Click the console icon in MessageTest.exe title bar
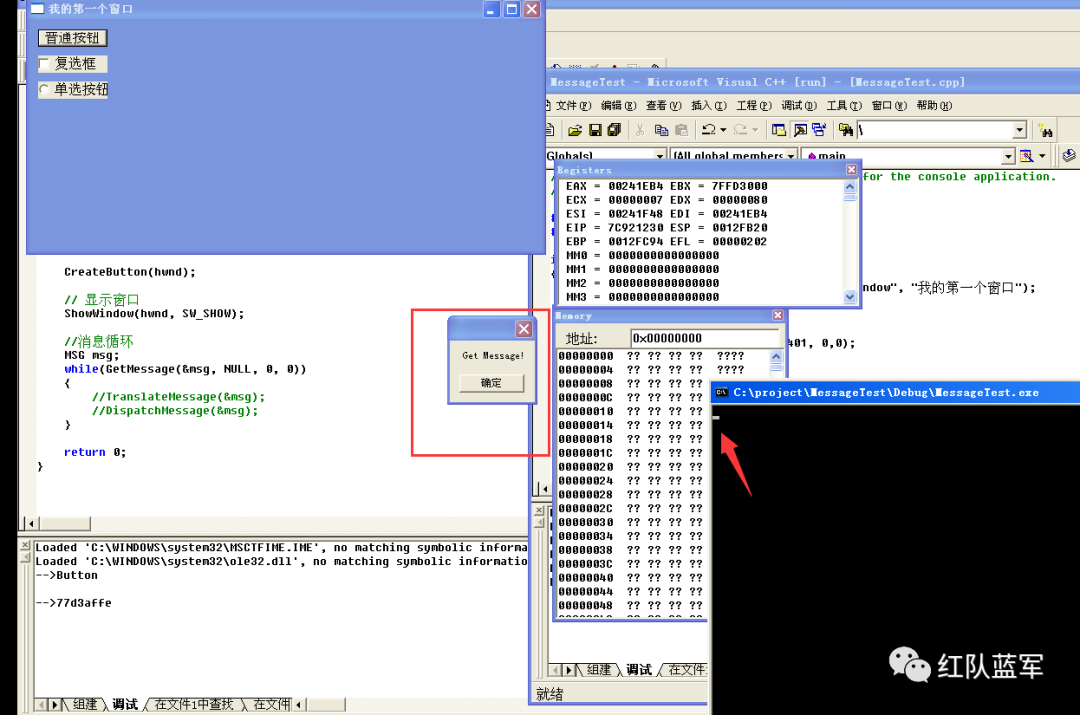The height and width of the screenshot is (715, 1080). coord(721,393)
